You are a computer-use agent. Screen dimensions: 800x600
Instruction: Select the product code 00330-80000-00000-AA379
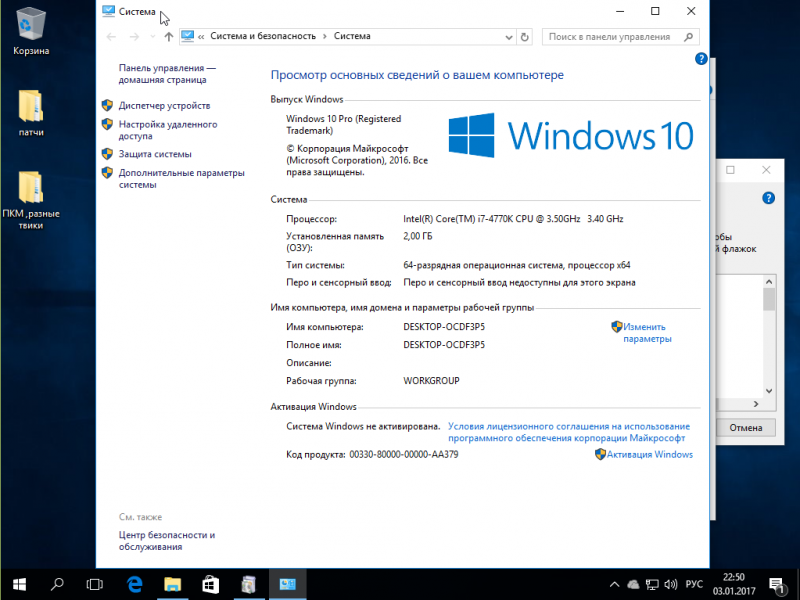click(404, 455)
